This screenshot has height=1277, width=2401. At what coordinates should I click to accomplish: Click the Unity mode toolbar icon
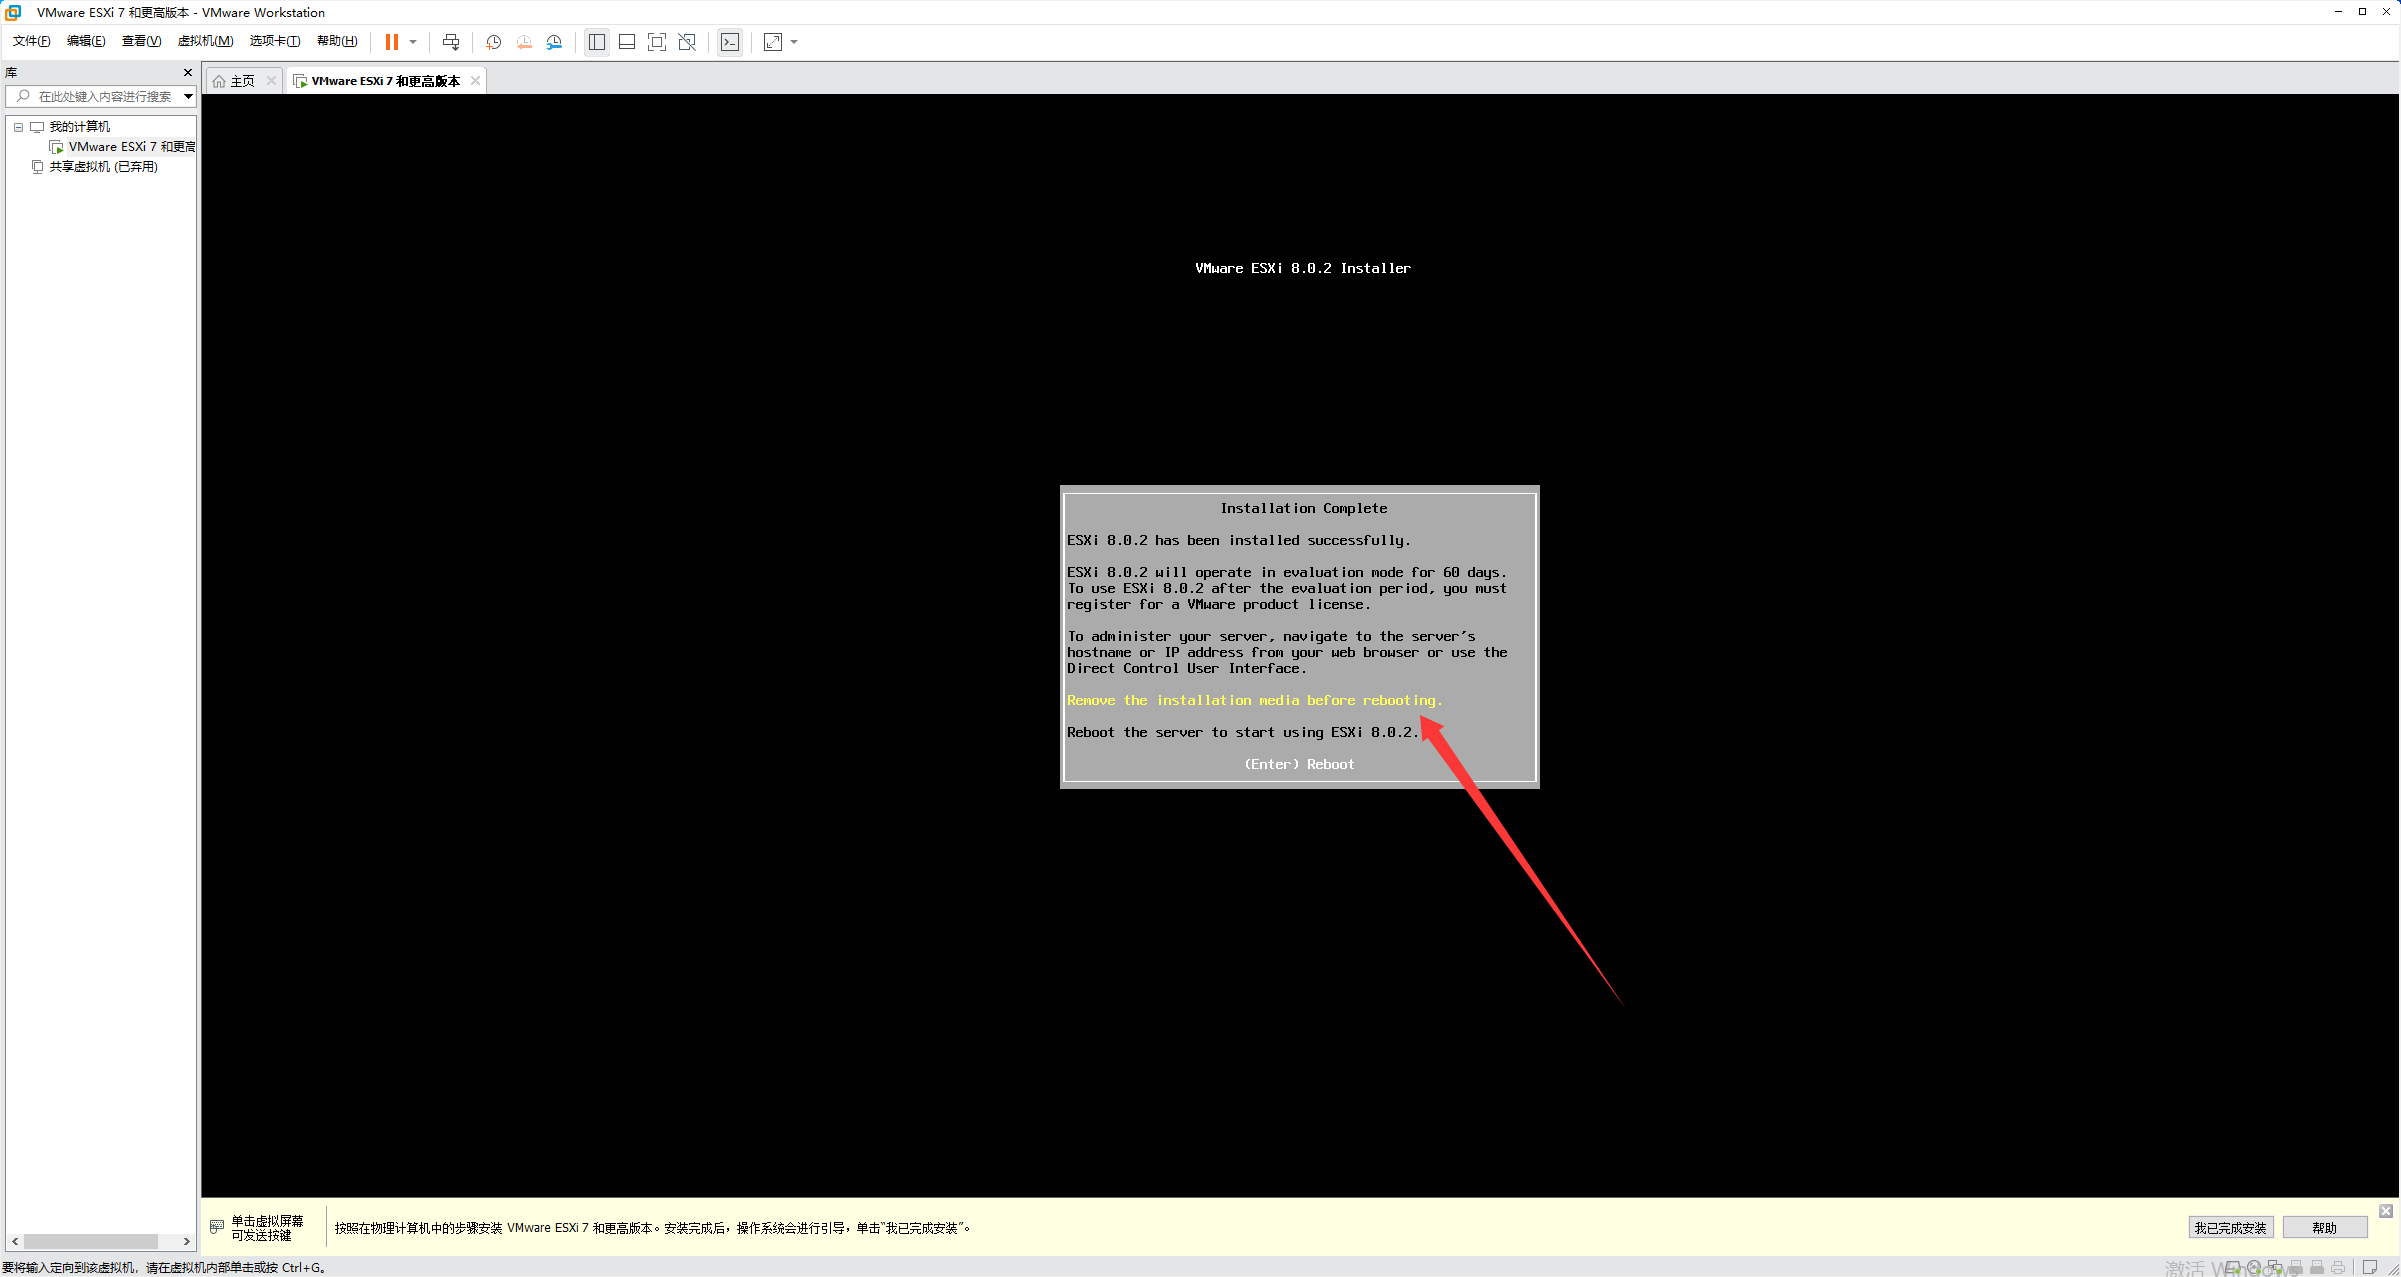coord(687,42)
